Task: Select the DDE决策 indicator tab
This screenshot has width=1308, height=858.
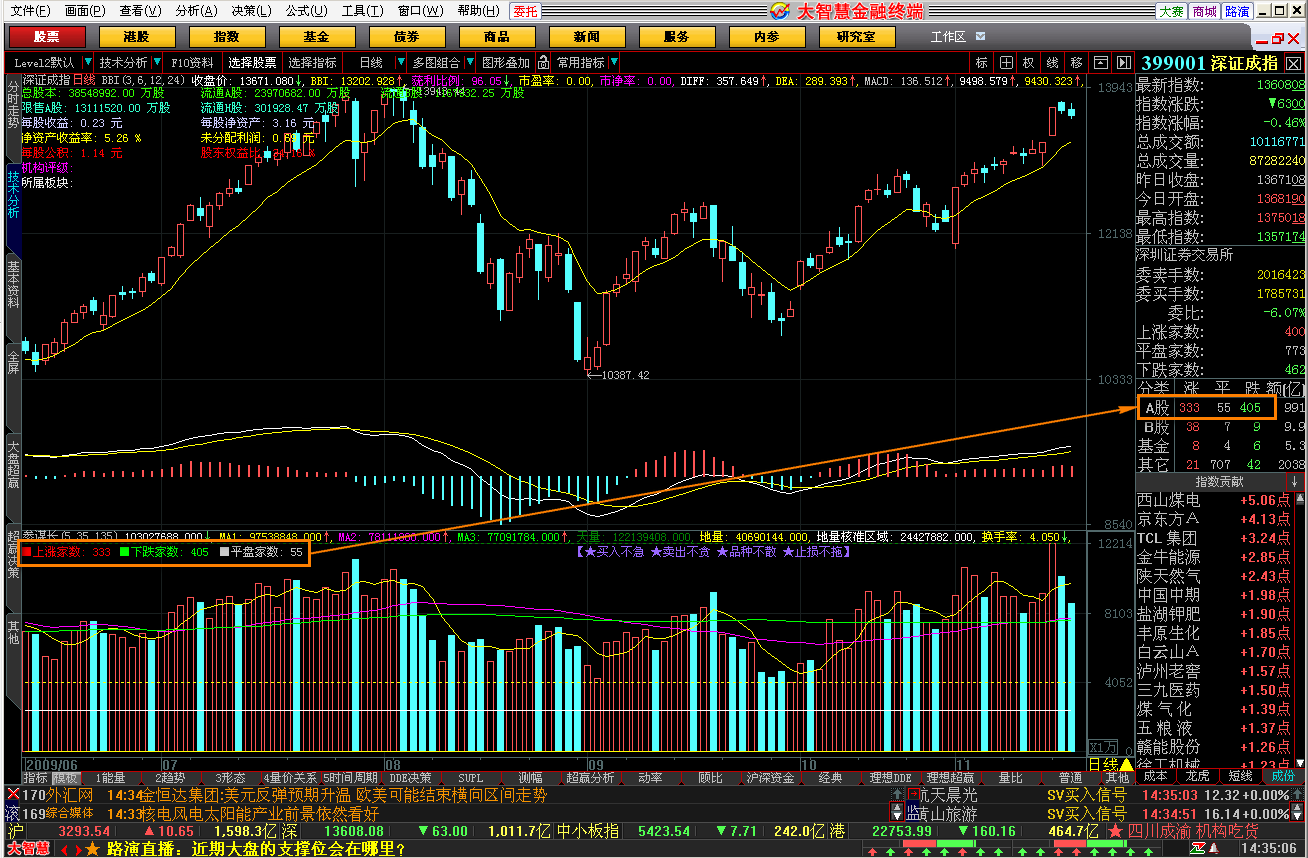Action: [410, 777]
